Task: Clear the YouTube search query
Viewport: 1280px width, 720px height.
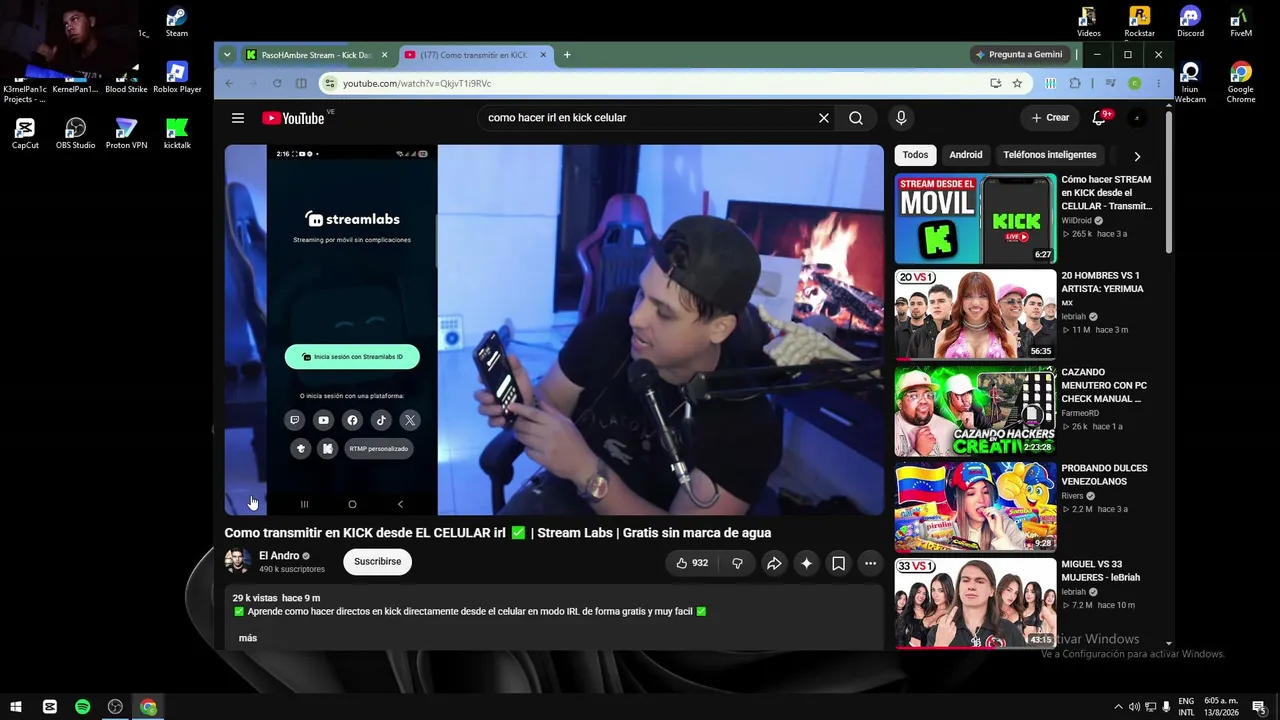Action: pyautogui.click(x=824, y=118)
